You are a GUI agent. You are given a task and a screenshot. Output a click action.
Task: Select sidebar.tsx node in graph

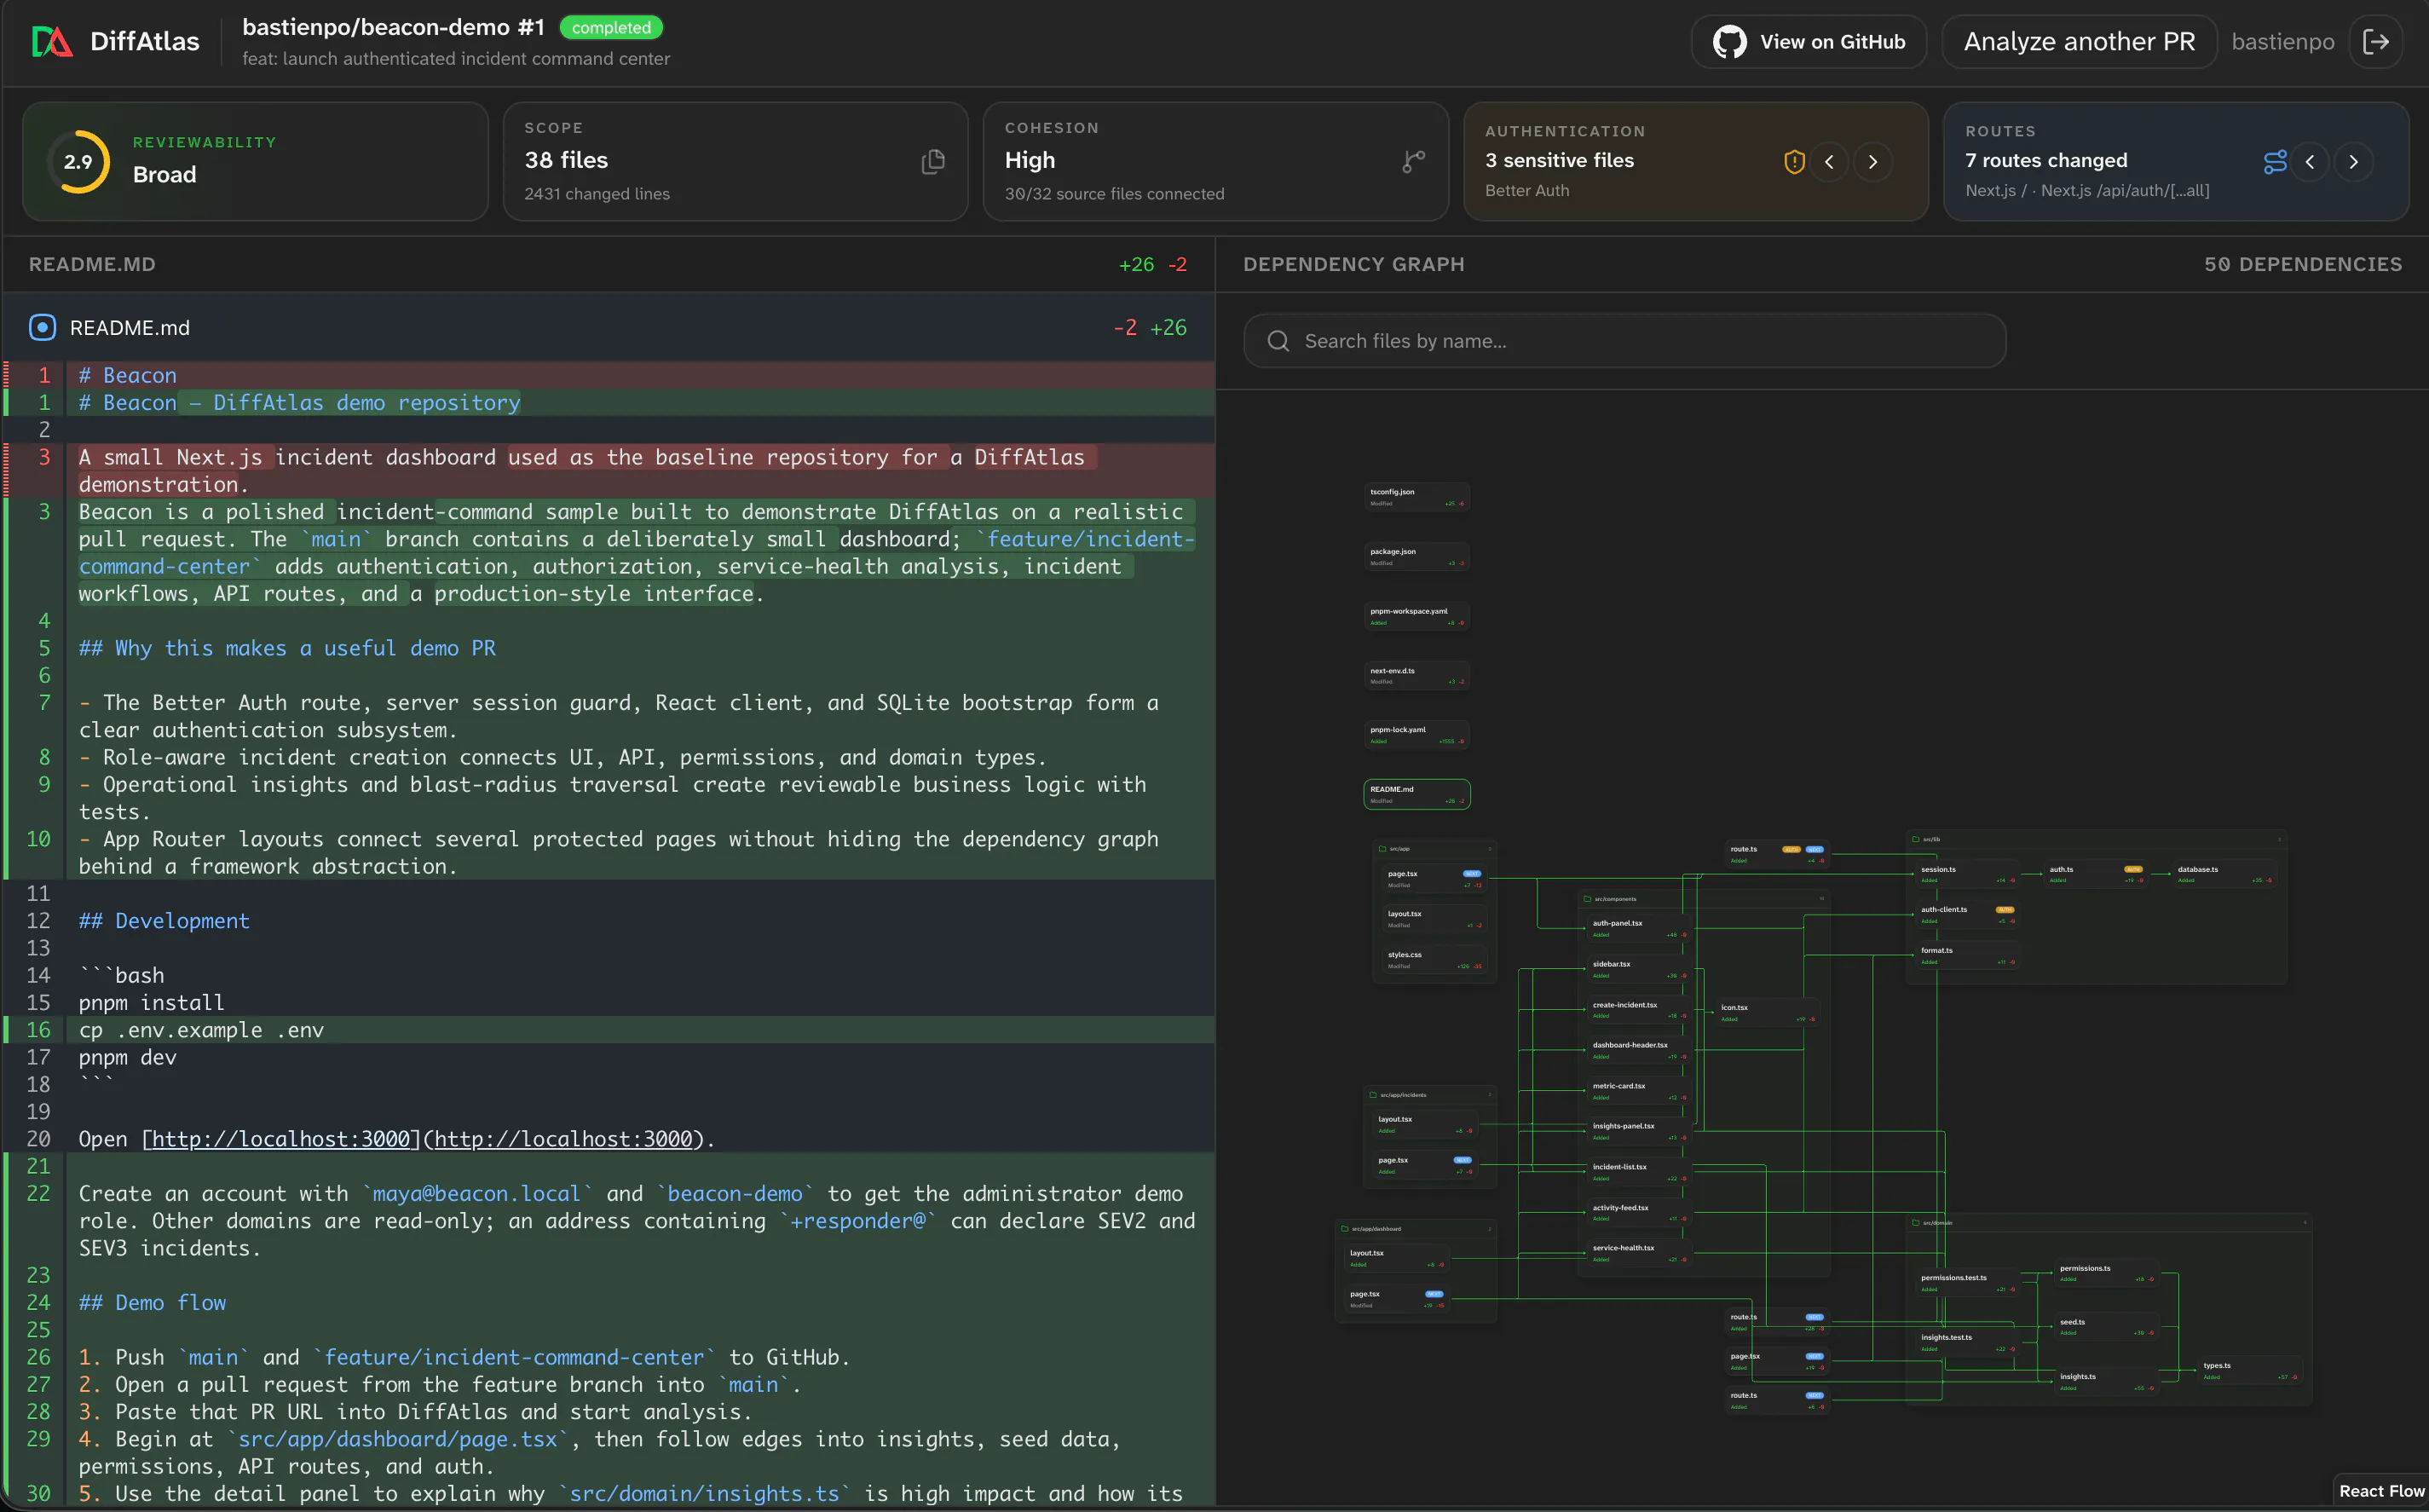[x=1639, y=970]
